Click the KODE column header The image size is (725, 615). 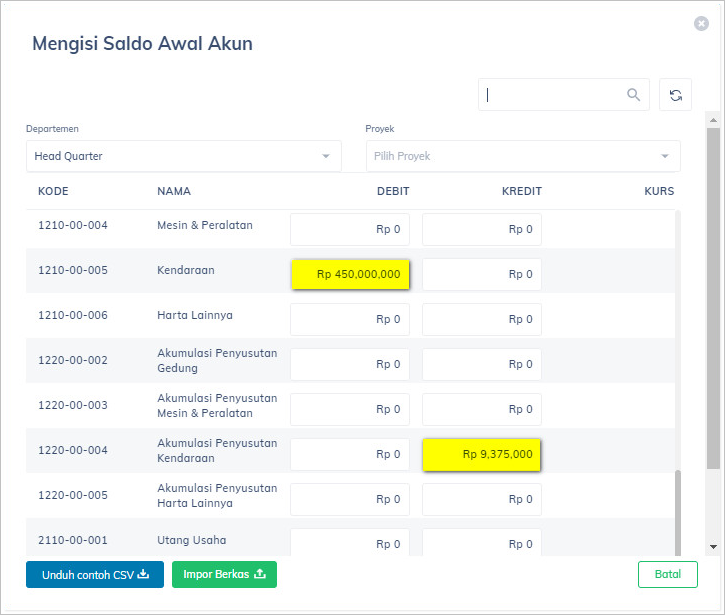point(53,191)
